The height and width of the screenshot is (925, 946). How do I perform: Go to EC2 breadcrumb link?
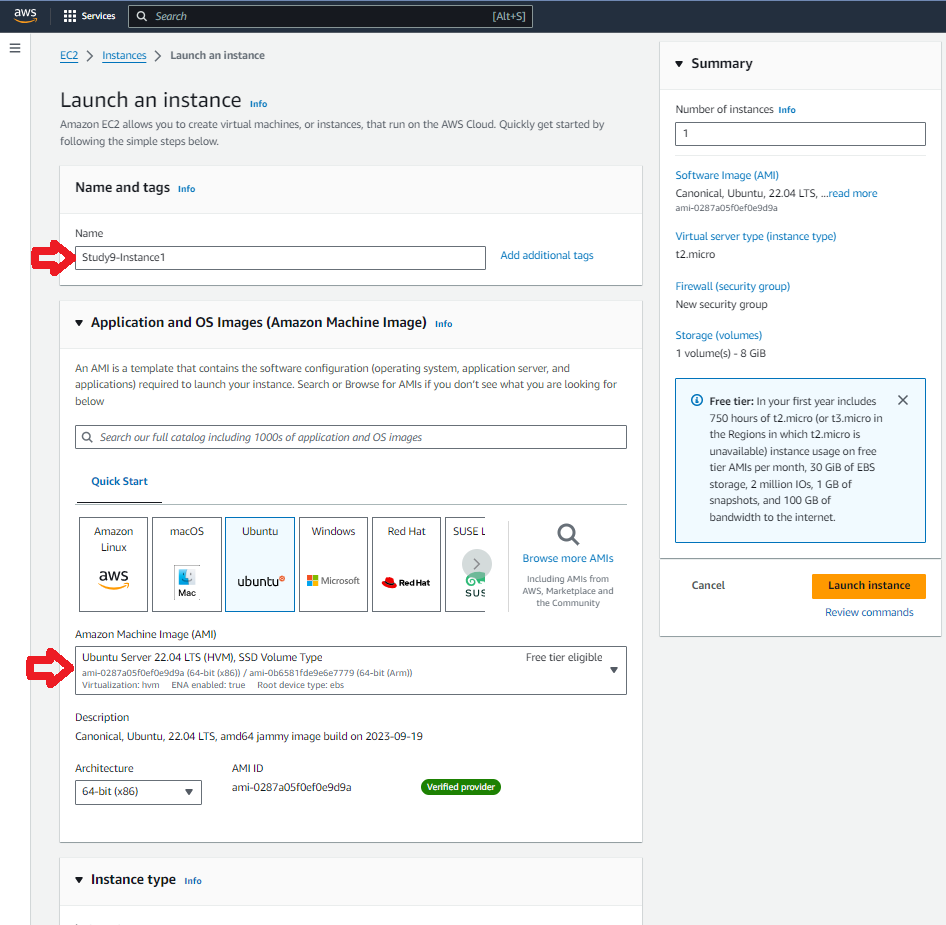pos(69,56)
